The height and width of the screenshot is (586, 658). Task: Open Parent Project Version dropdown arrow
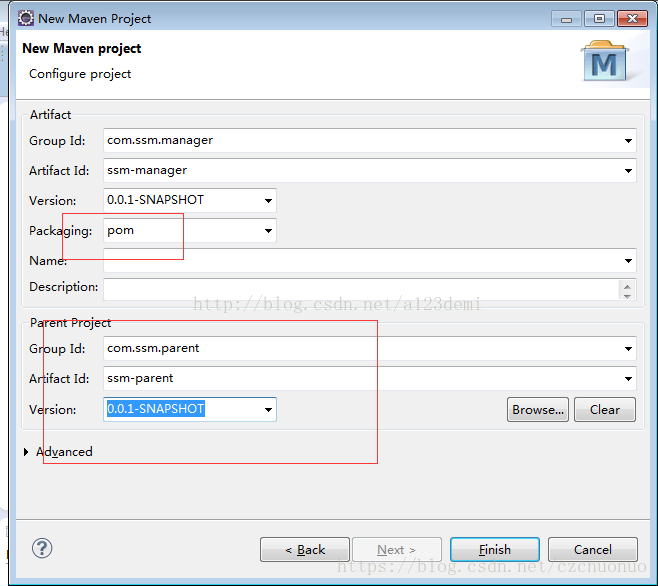tap(268, 410)
